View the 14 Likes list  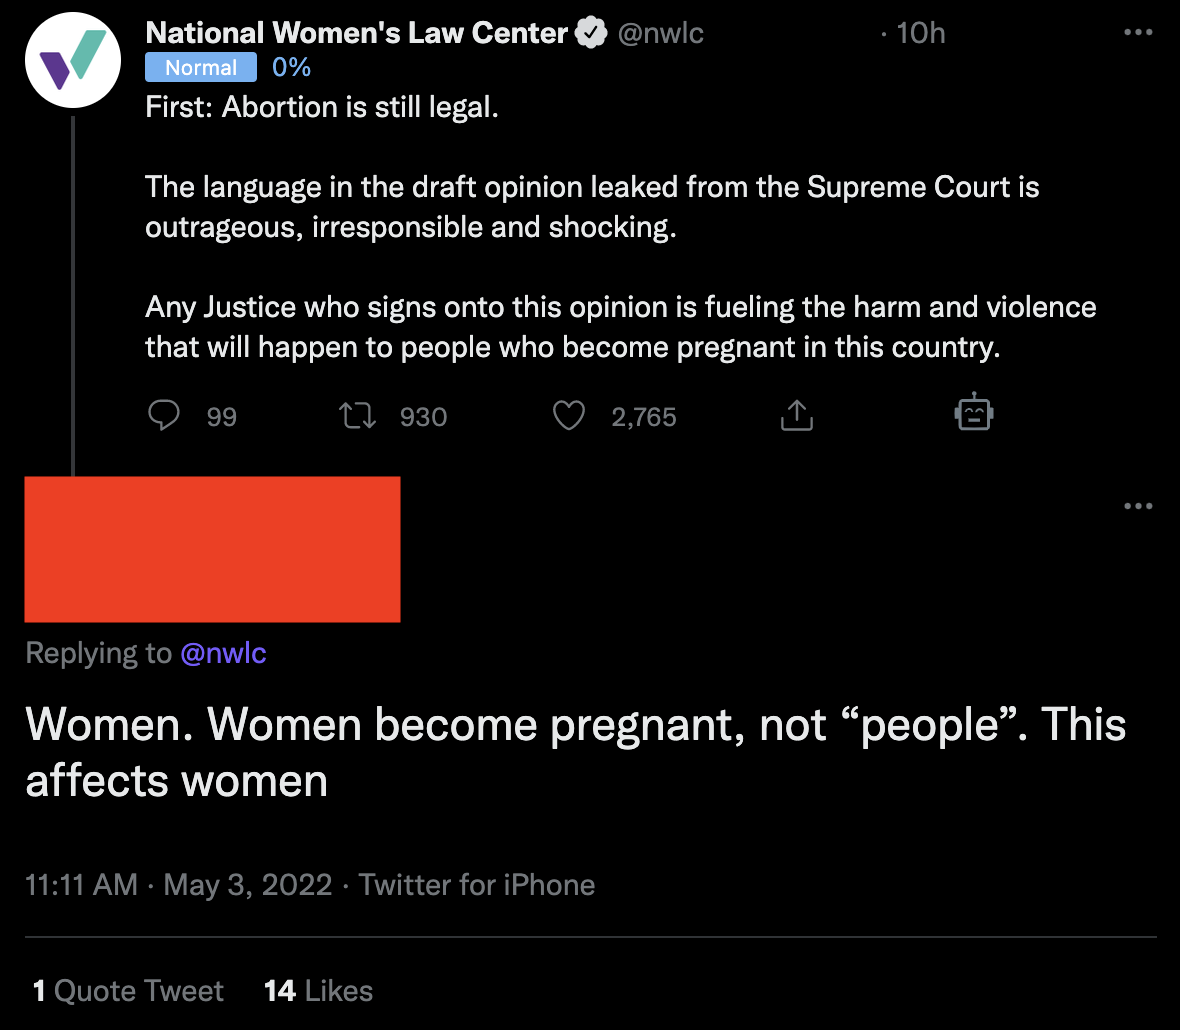(x=318, y=991)
